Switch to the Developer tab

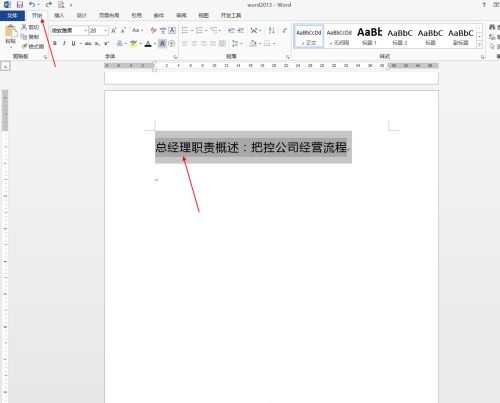(x=231, y=15)
